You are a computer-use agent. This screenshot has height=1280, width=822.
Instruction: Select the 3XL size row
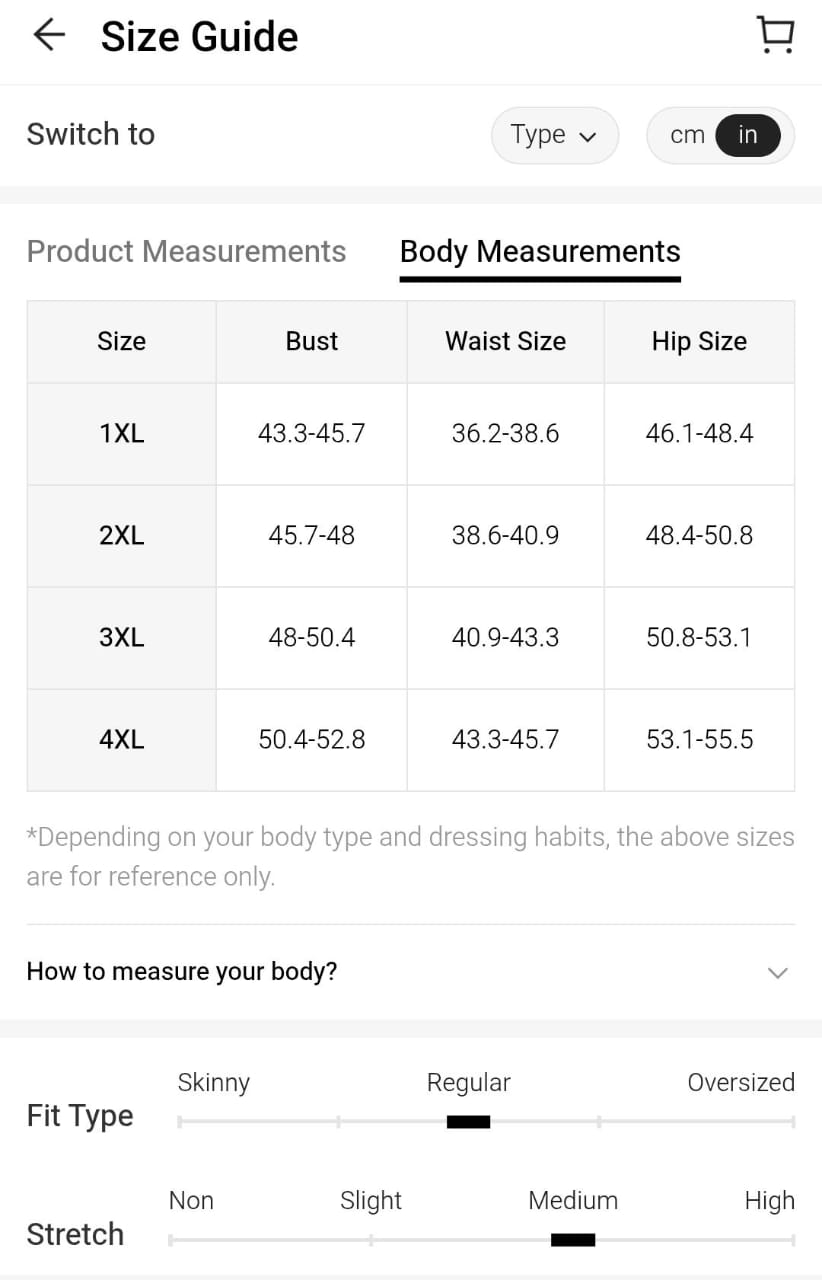(x=121, y=638)
